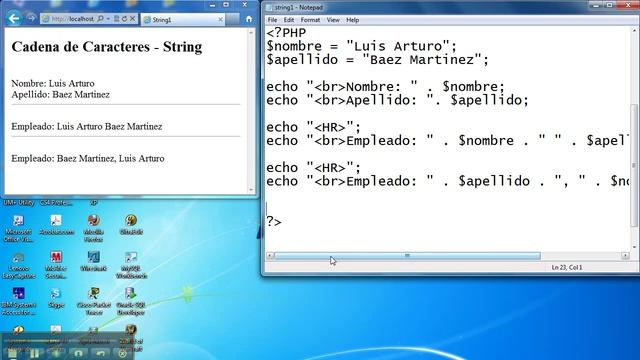The image size is (640, 360).
Task: Refresh the localhost page
Action: coord(124,19)
